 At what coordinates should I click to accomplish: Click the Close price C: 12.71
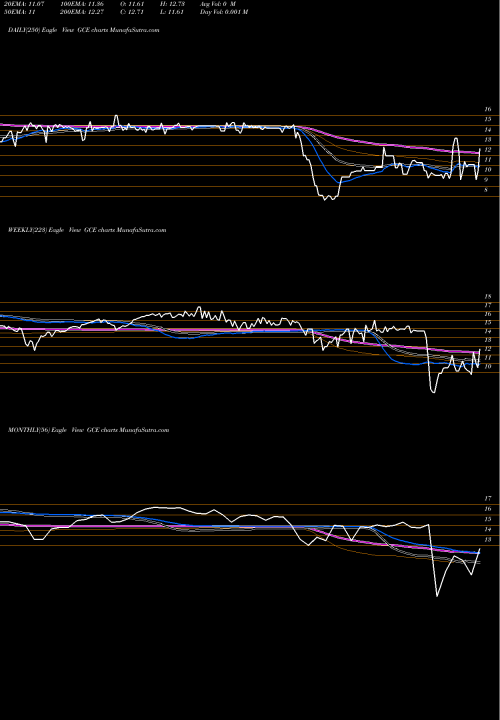click(132, 12)
